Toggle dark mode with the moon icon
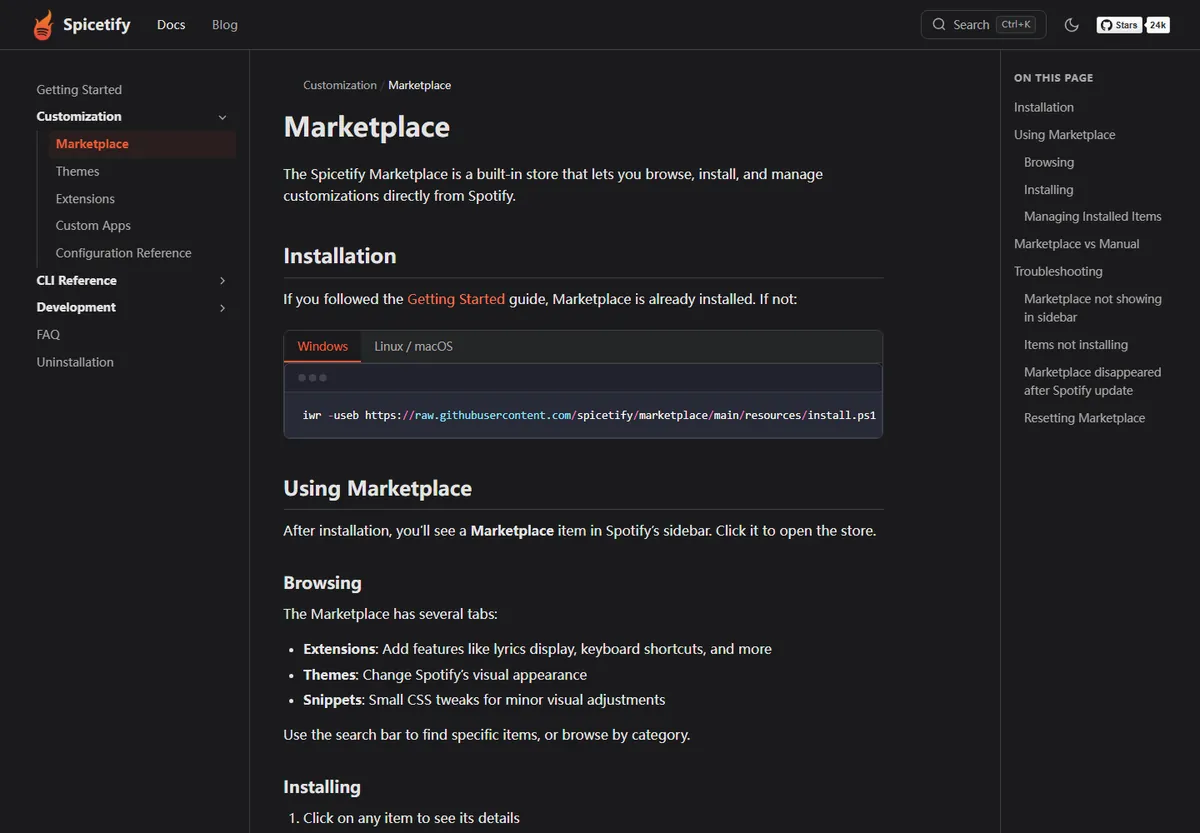Viewport: 1200px width, 833px height. point(1072,25)
